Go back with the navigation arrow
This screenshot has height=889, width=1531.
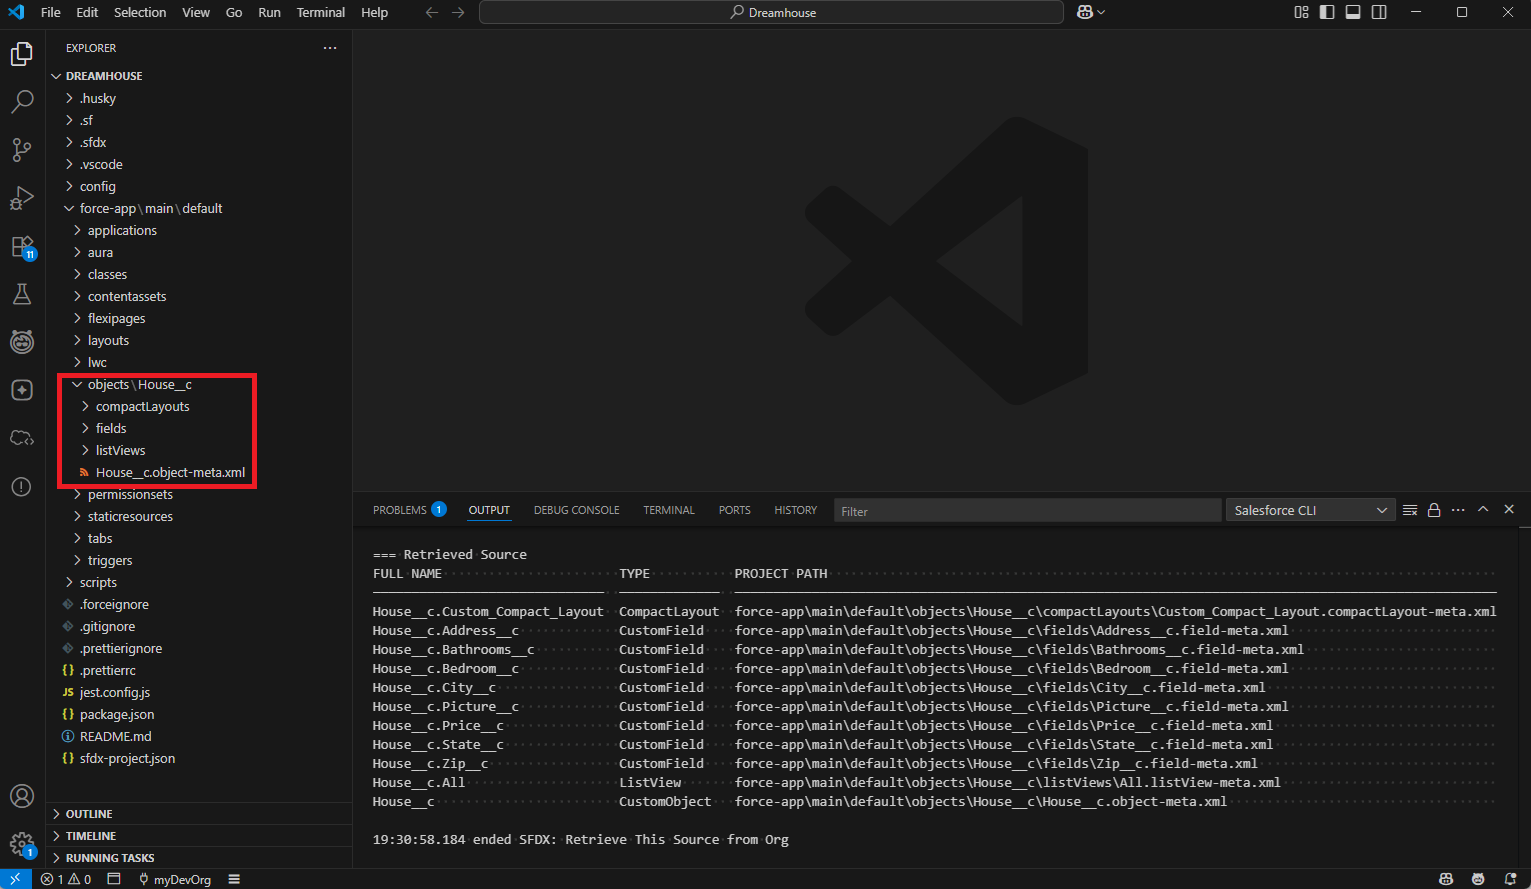click(x=432, y=12)
